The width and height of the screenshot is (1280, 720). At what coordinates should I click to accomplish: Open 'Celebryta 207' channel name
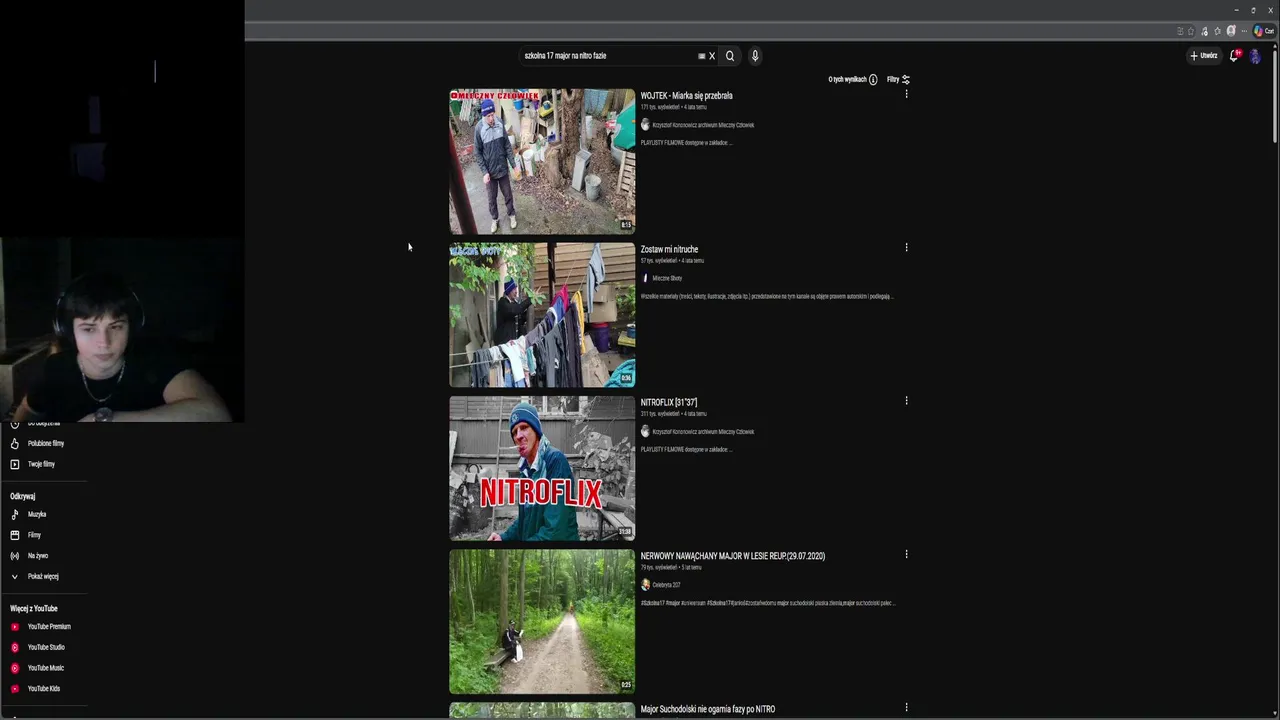(x=667, y=585)
